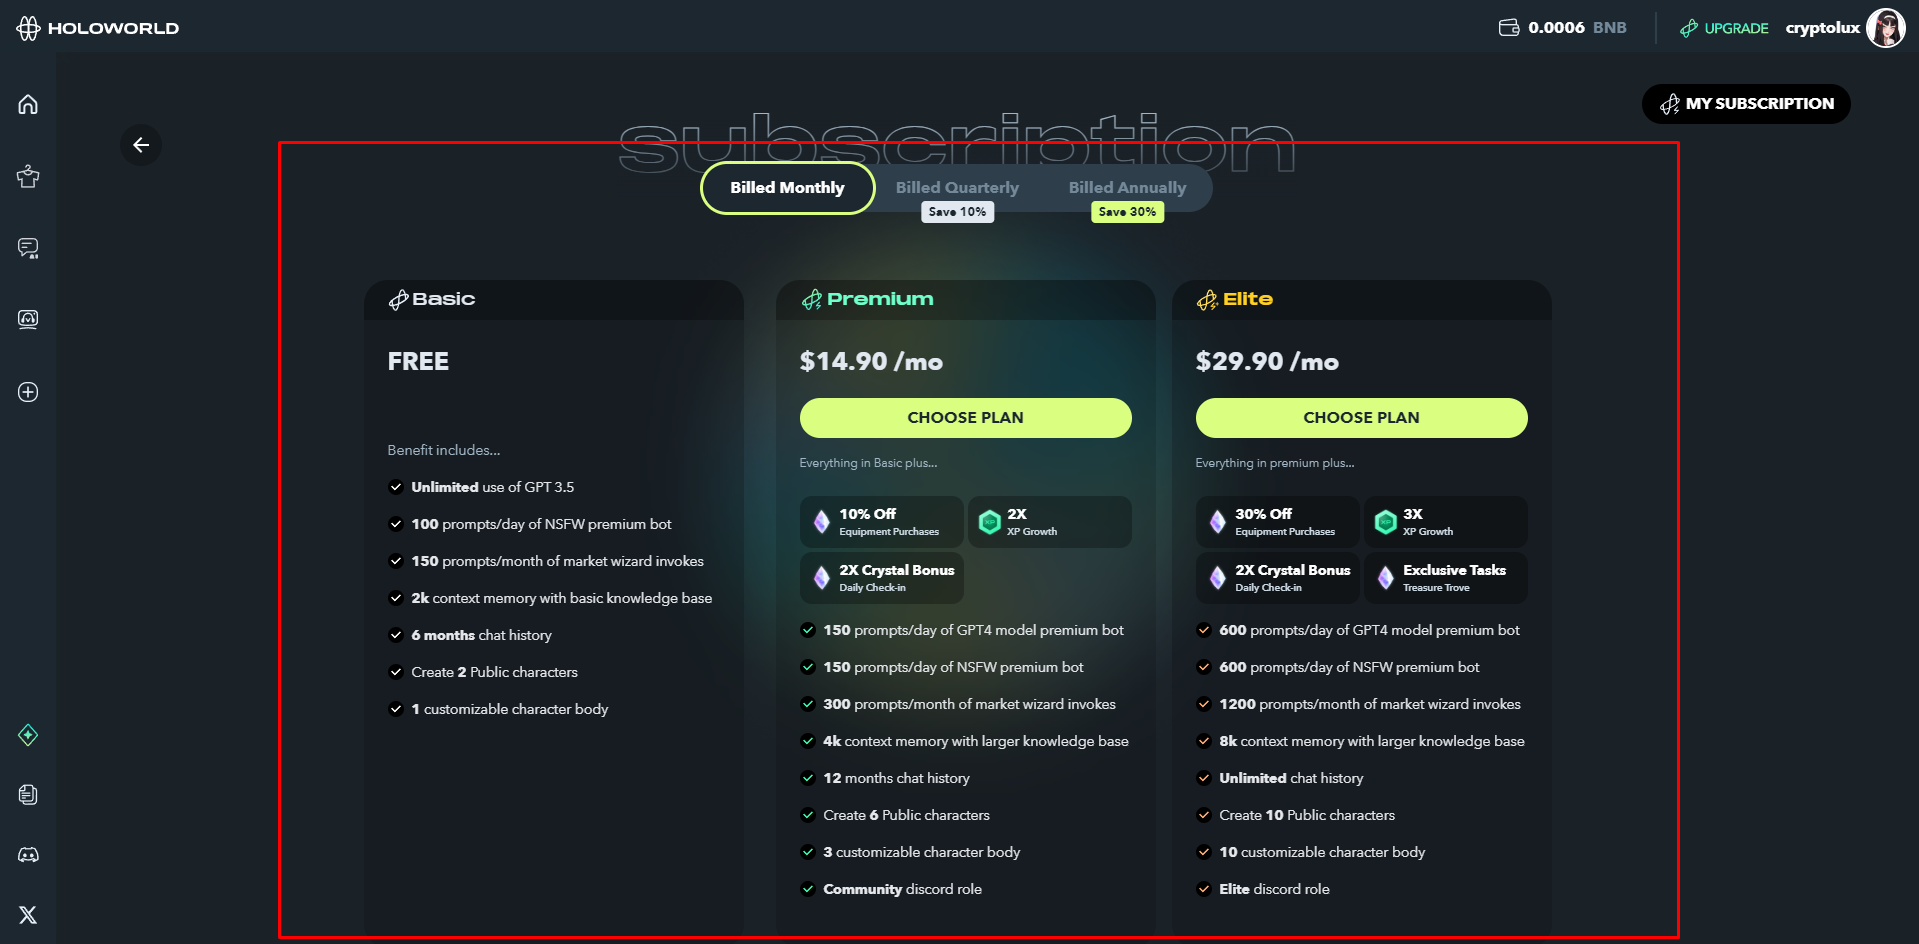Click Elite 30% Off Equipment Purchases tile
1919x944 pixels.
(x=1277, y=522)
